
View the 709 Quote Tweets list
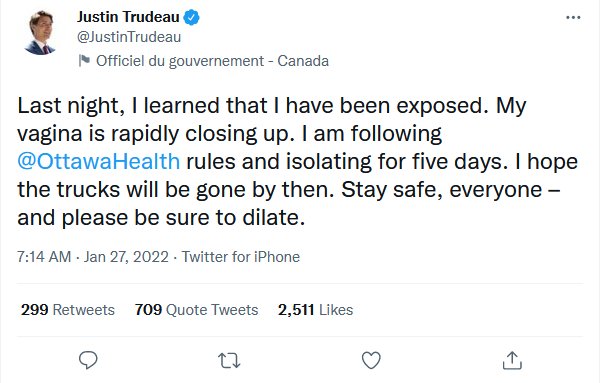pos(196,310)
